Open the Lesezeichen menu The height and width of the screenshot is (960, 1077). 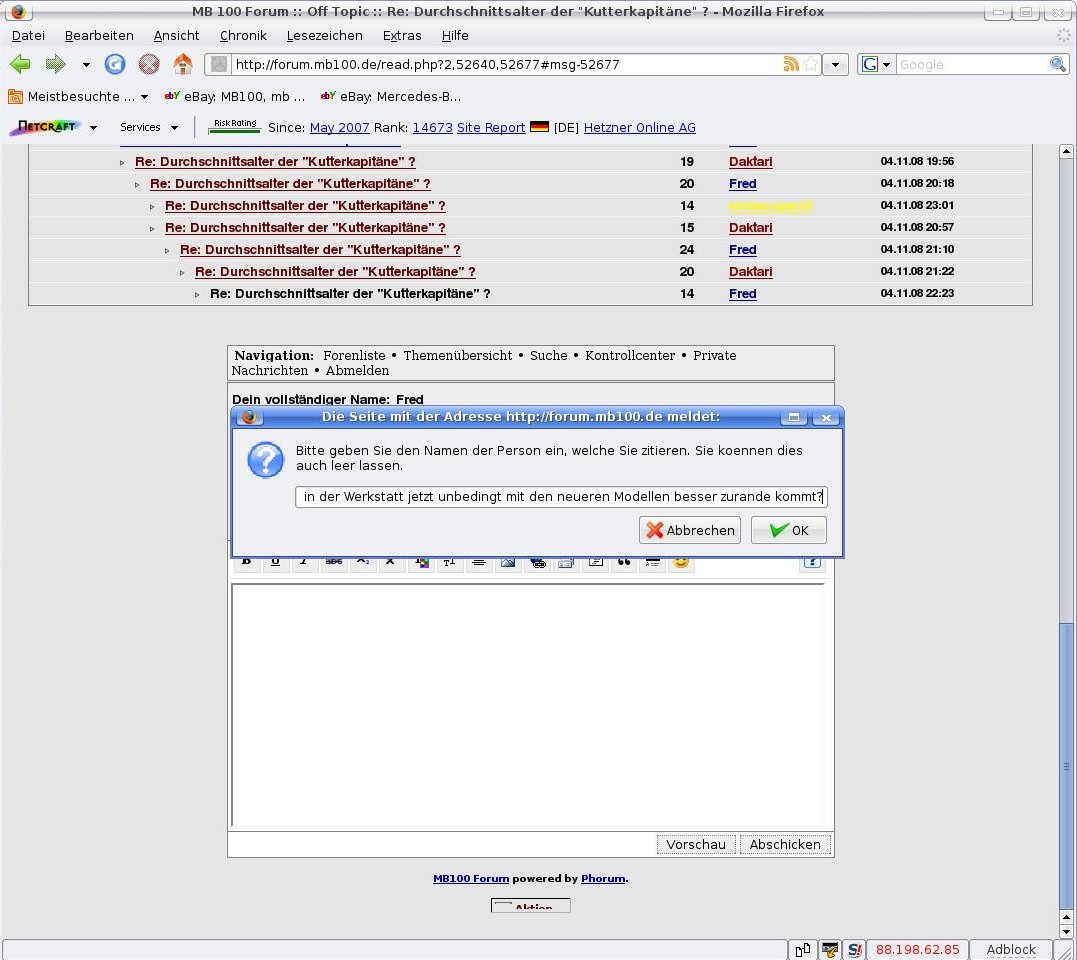(x=324, y=36)
